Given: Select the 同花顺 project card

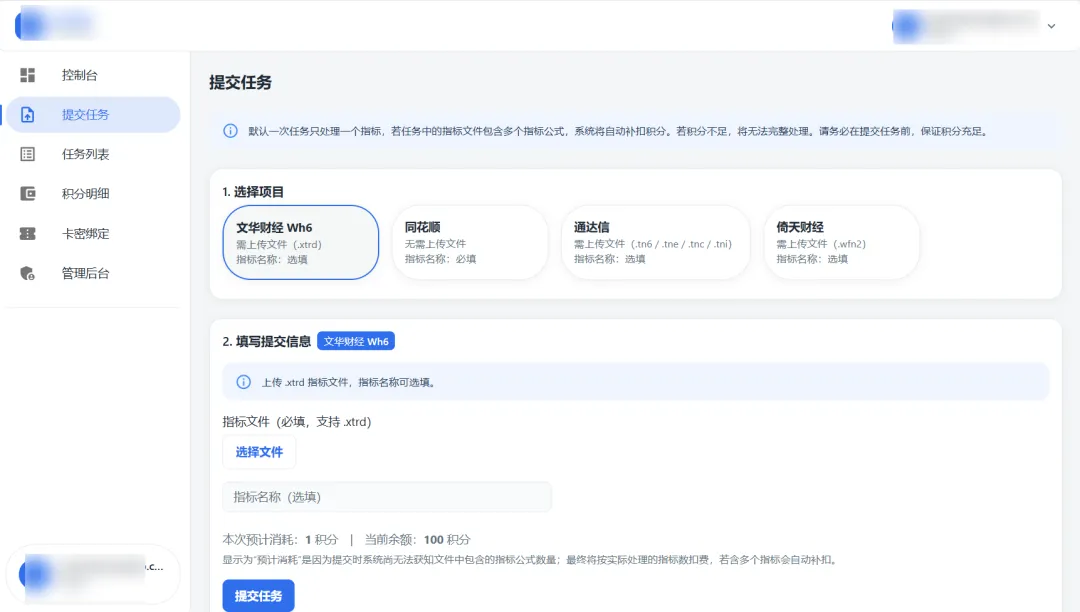Looking at the screenshot, I should click(470, 242).
